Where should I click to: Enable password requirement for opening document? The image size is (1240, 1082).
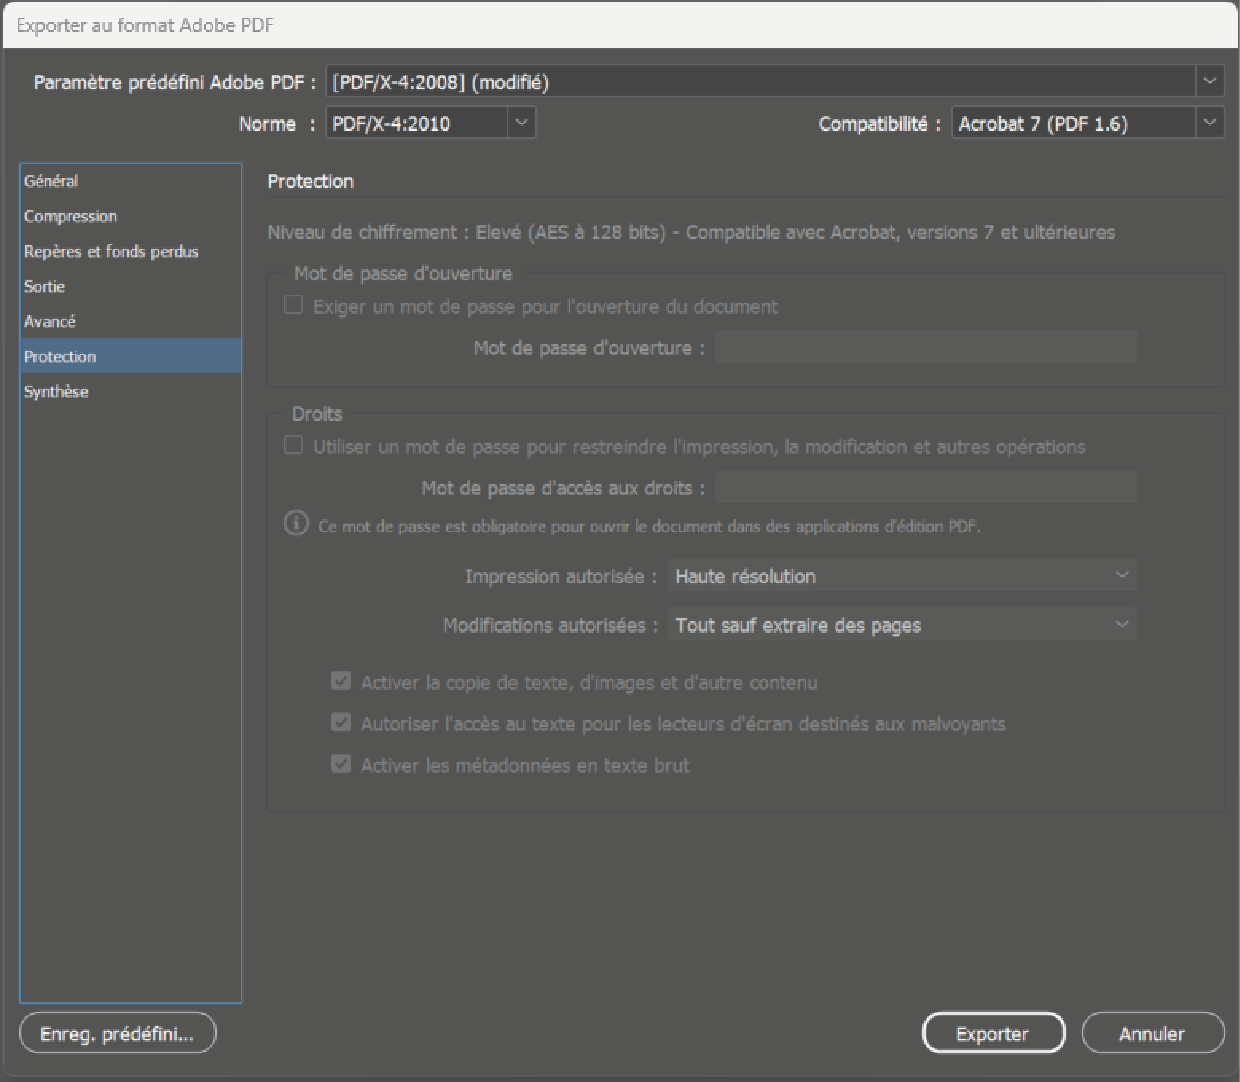tap(294, 305)
